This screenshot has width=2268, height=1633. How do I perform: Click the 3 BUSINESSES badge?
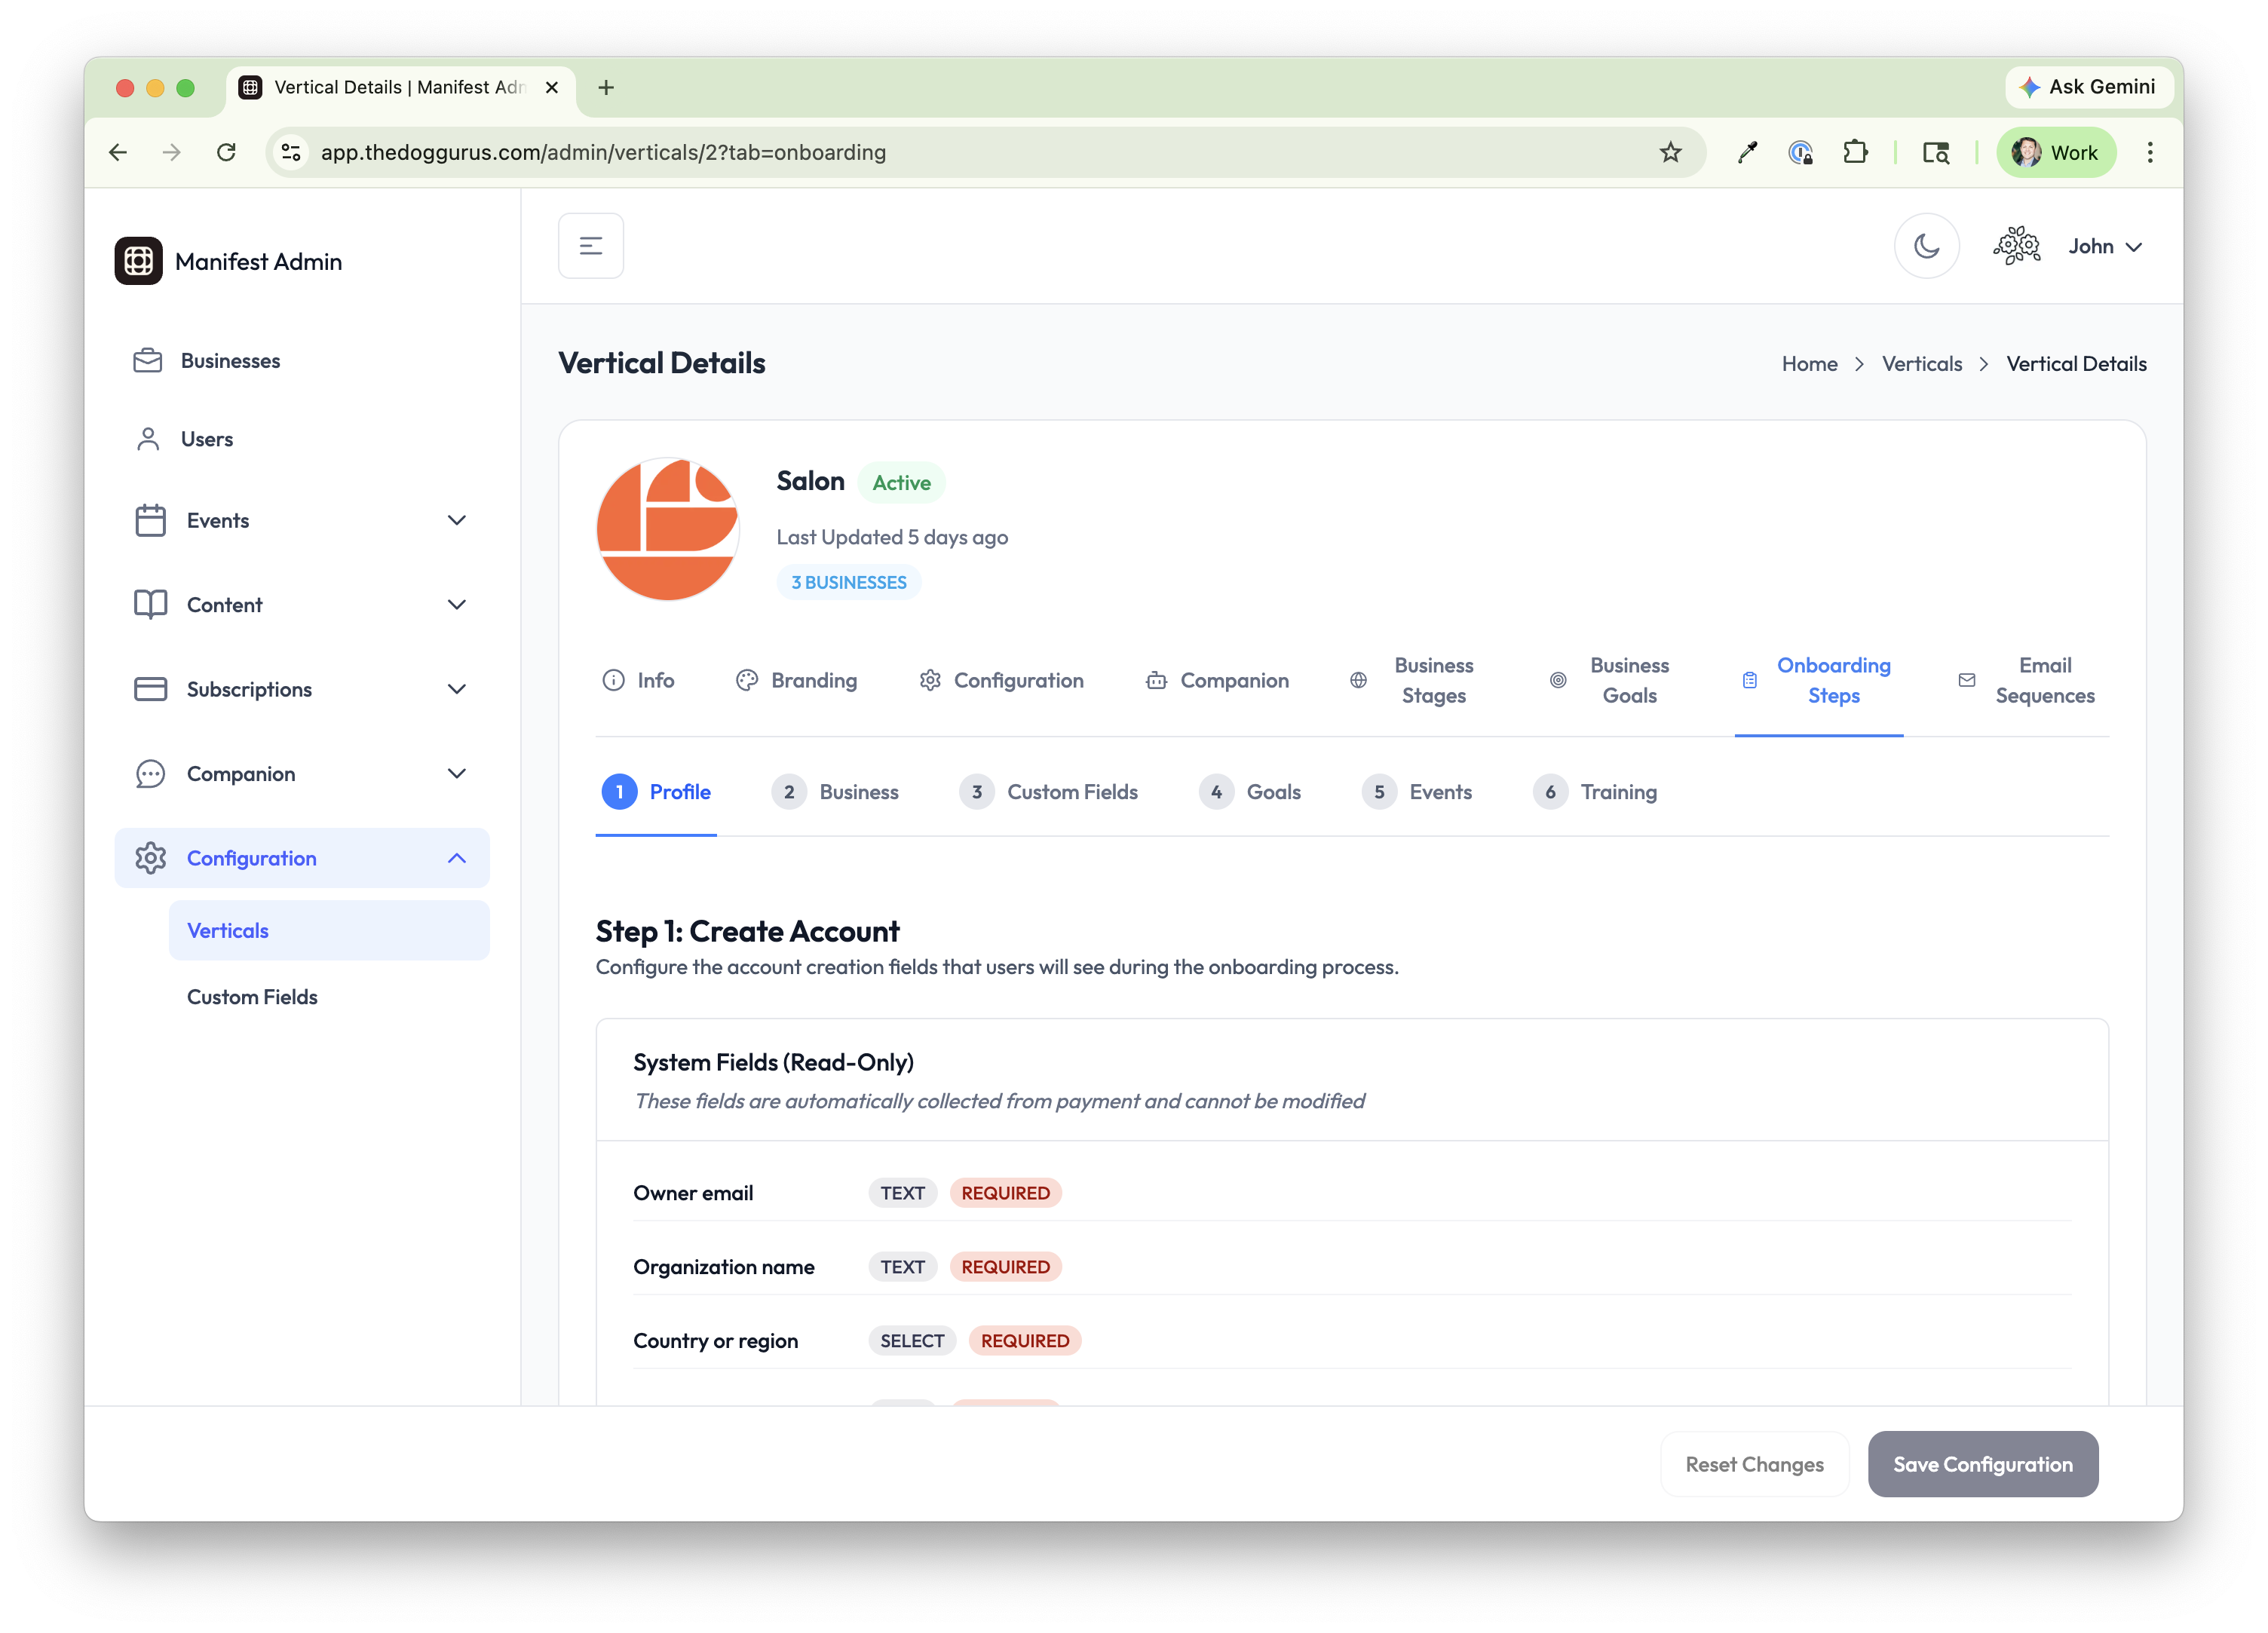848,581
